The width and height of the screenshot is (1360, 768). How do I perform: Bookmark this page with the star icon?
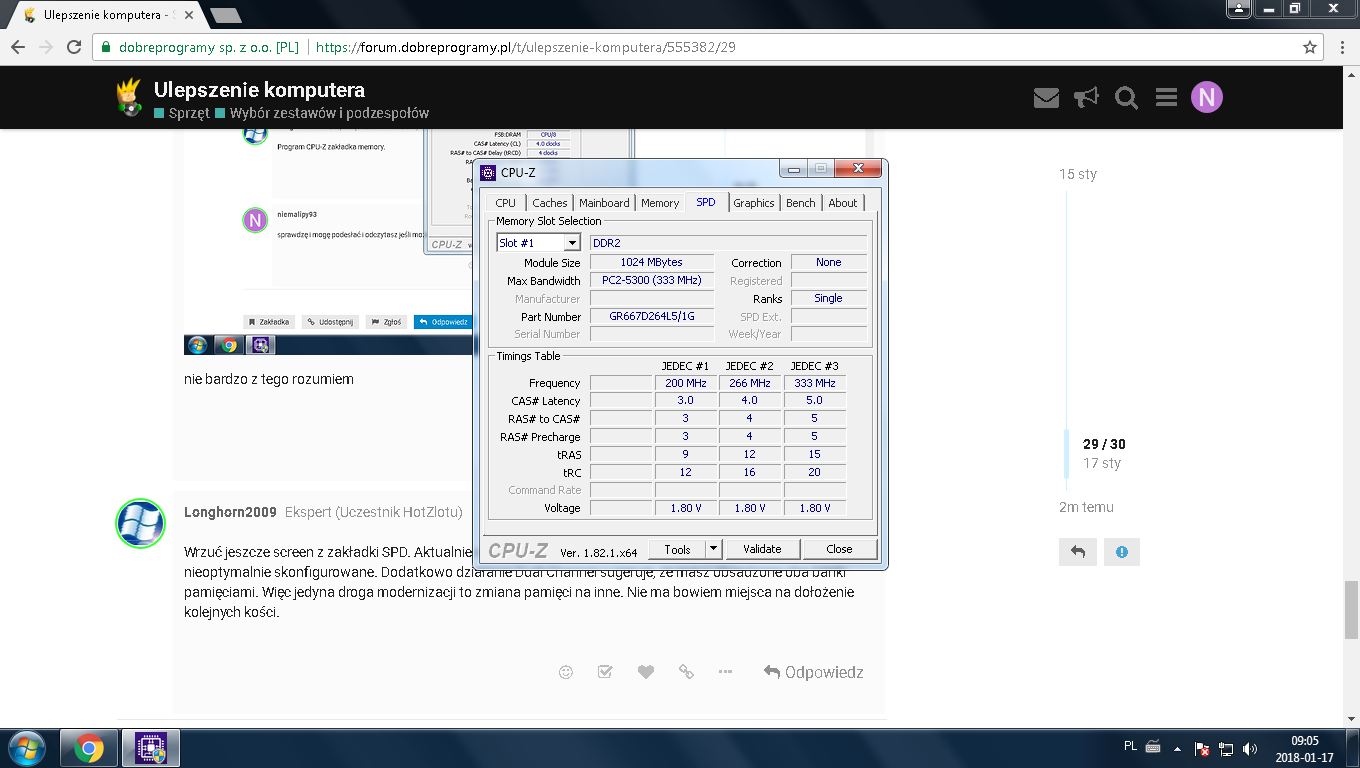1310,47
